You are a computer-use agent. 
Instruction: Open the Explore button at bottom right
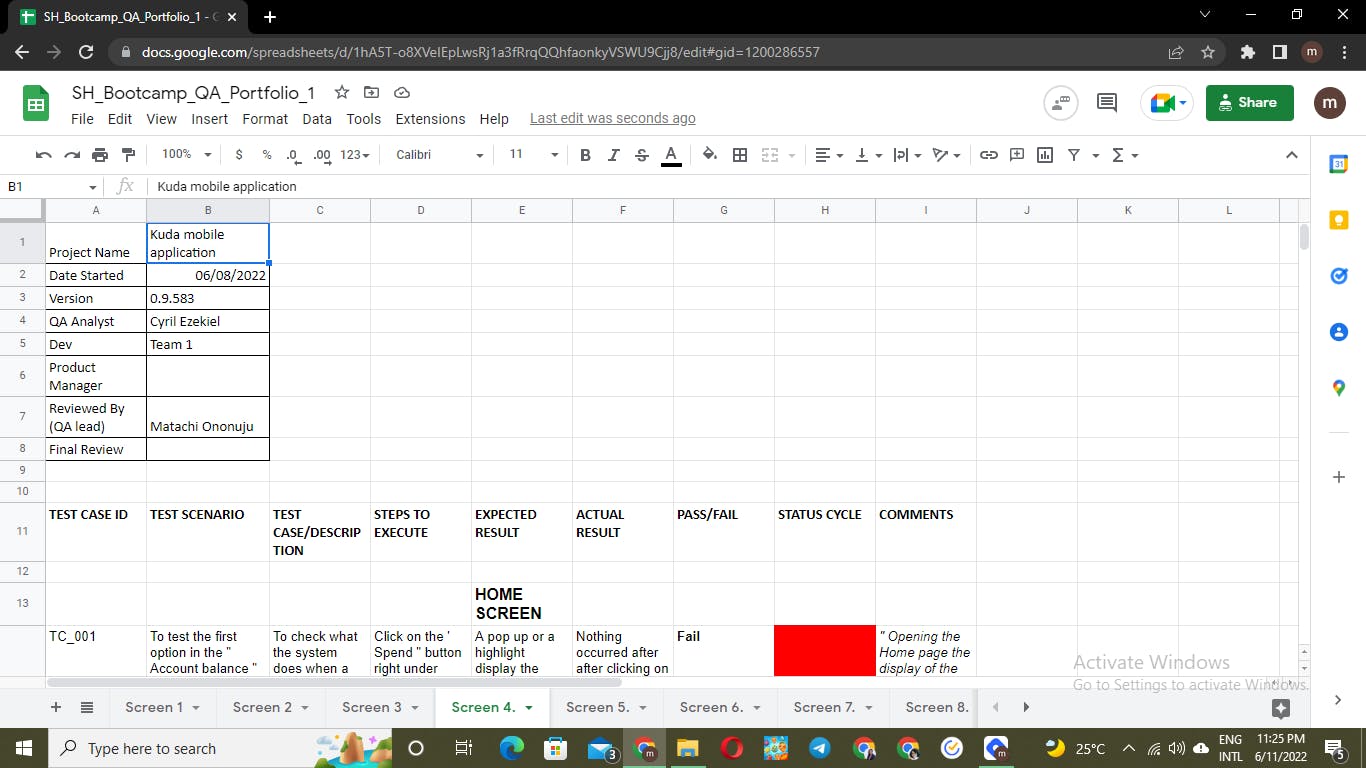click(1281, 708)
